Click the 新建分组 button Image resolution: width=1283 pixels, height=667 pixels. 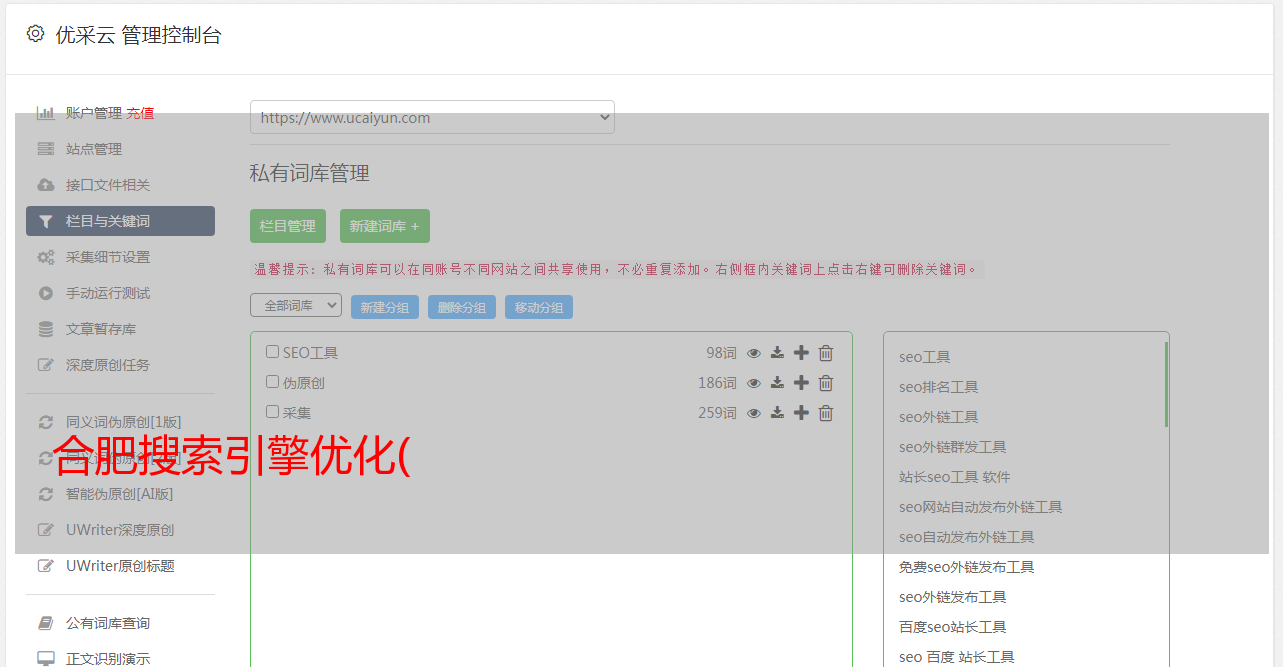(385, 308)
